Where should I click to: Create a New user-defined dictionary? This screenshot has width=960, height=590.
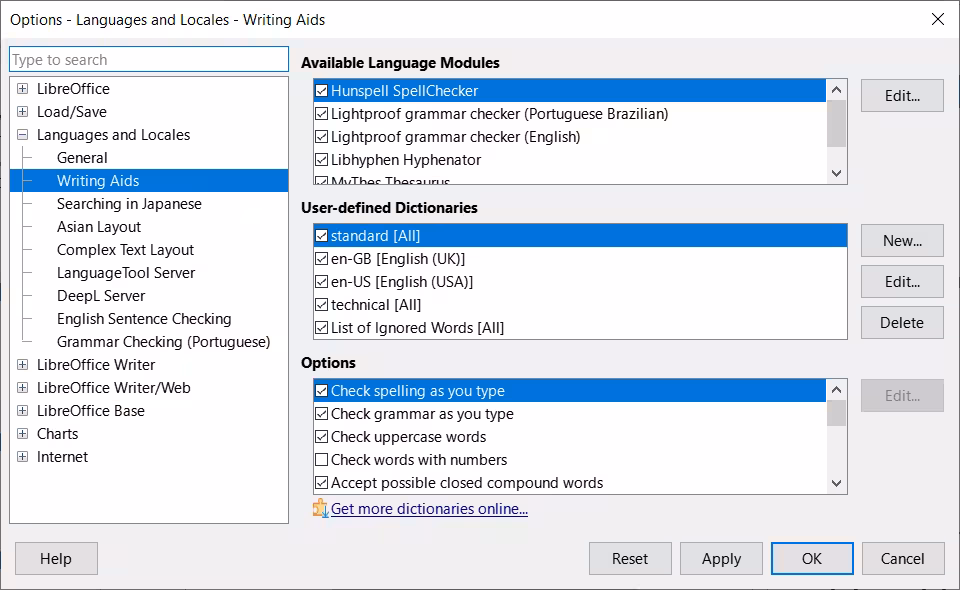coord(902,241)
